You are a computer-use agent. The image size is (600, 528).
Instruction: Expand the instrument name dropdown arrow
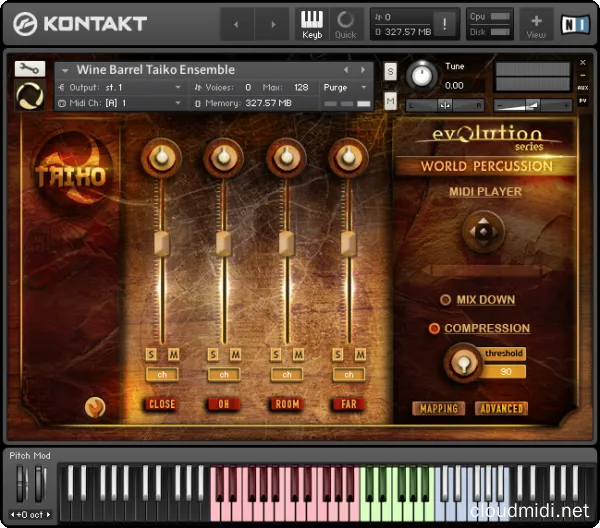pyautogui.click(x=65, y=70)
